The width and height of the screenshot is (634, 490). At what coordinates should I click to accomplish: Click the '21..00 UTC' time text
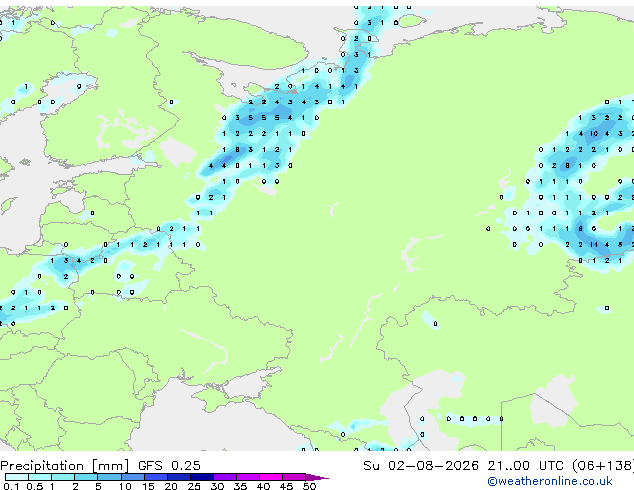click(x=525, y=466)
